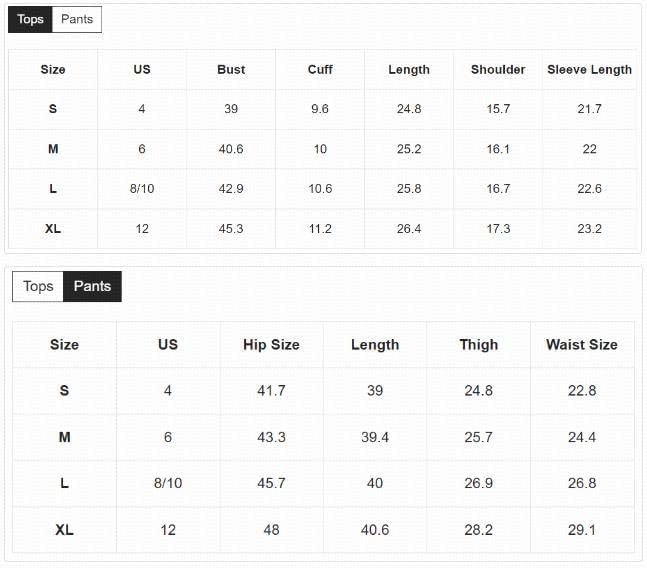The image size is (647, 568).
Task: Click thigh value 26.9
Action: (479, 483)
